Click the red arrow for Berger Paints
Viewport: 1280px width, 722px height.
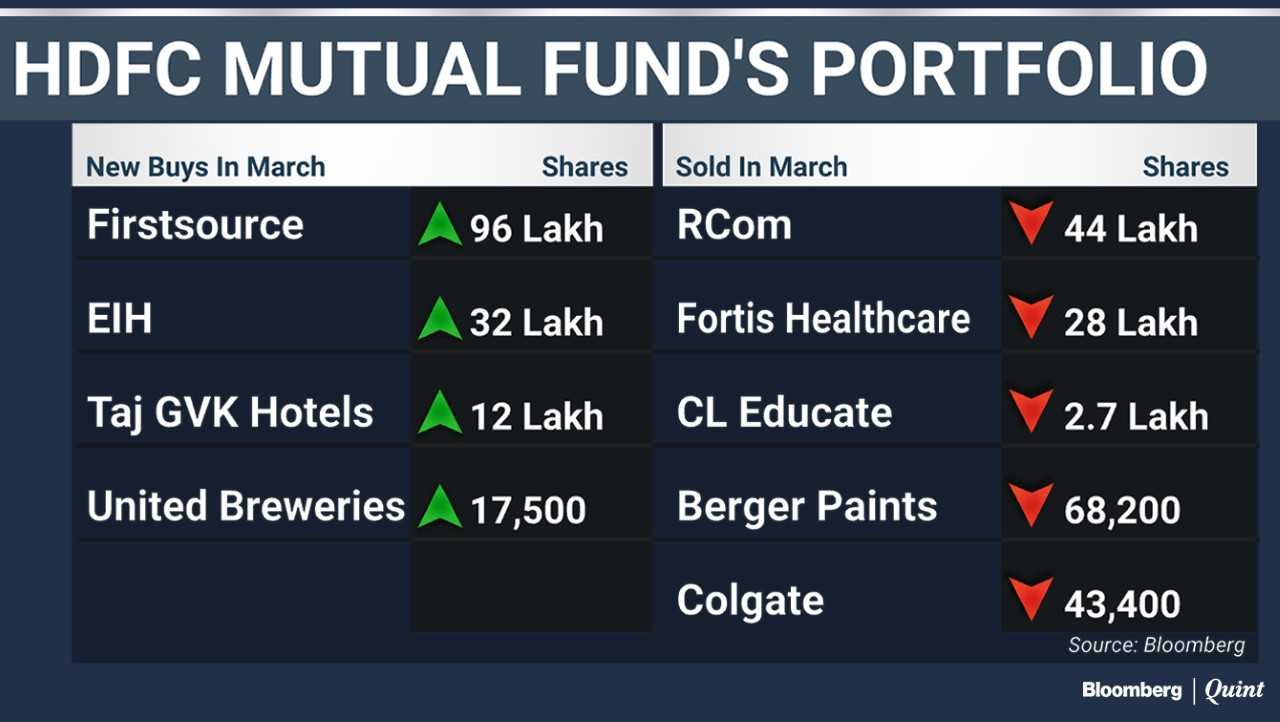(x=1030, y=506)
